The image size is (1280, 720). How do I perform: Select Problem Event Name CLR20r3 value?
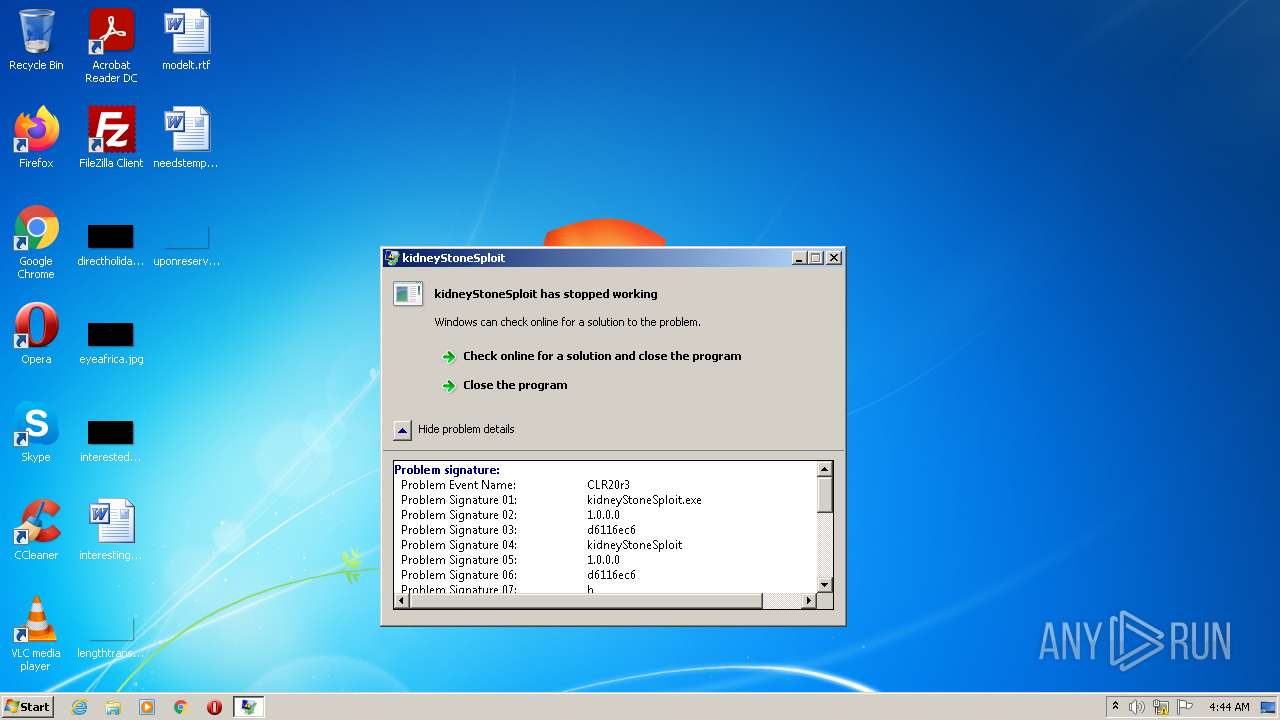[x=608, y=485]
